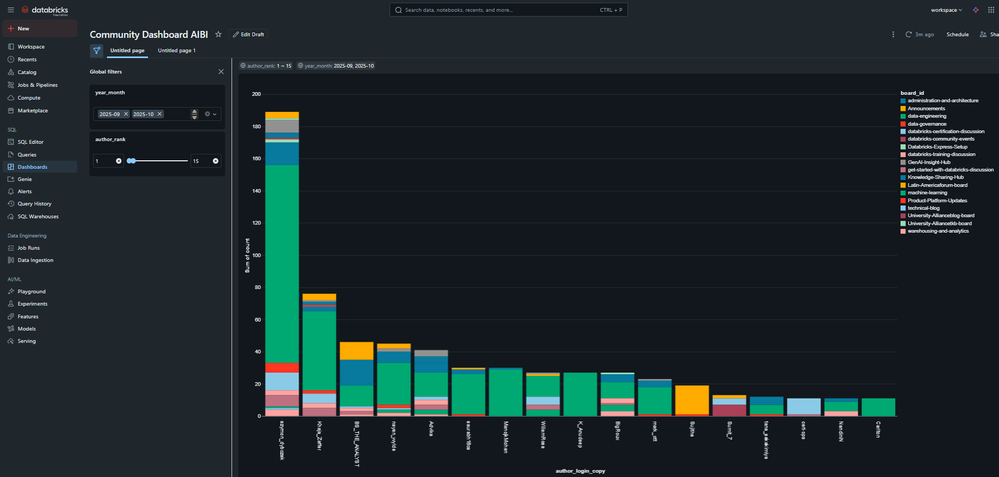The image size is (999, 477).
Task: Toggle Announcements series in the legend
Action: [x=929, y=108]
